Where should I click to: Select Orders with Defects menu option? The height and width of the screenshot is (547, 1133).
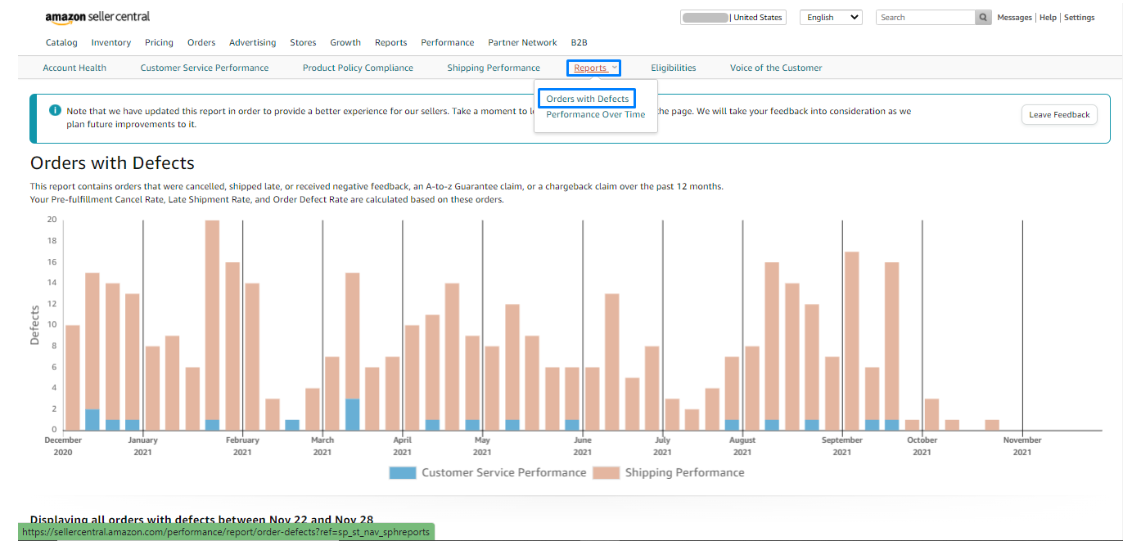tap(587, 99)
